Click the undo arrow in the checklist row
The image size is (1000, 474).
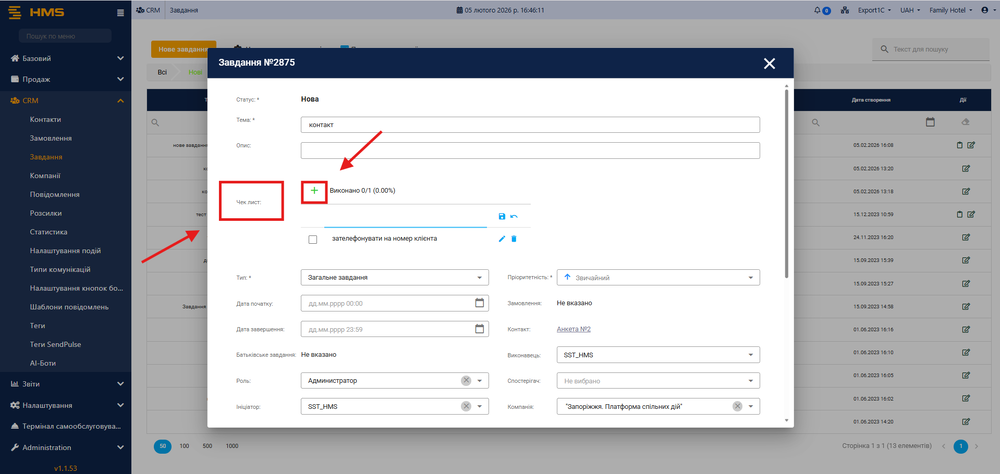(514, 216)
